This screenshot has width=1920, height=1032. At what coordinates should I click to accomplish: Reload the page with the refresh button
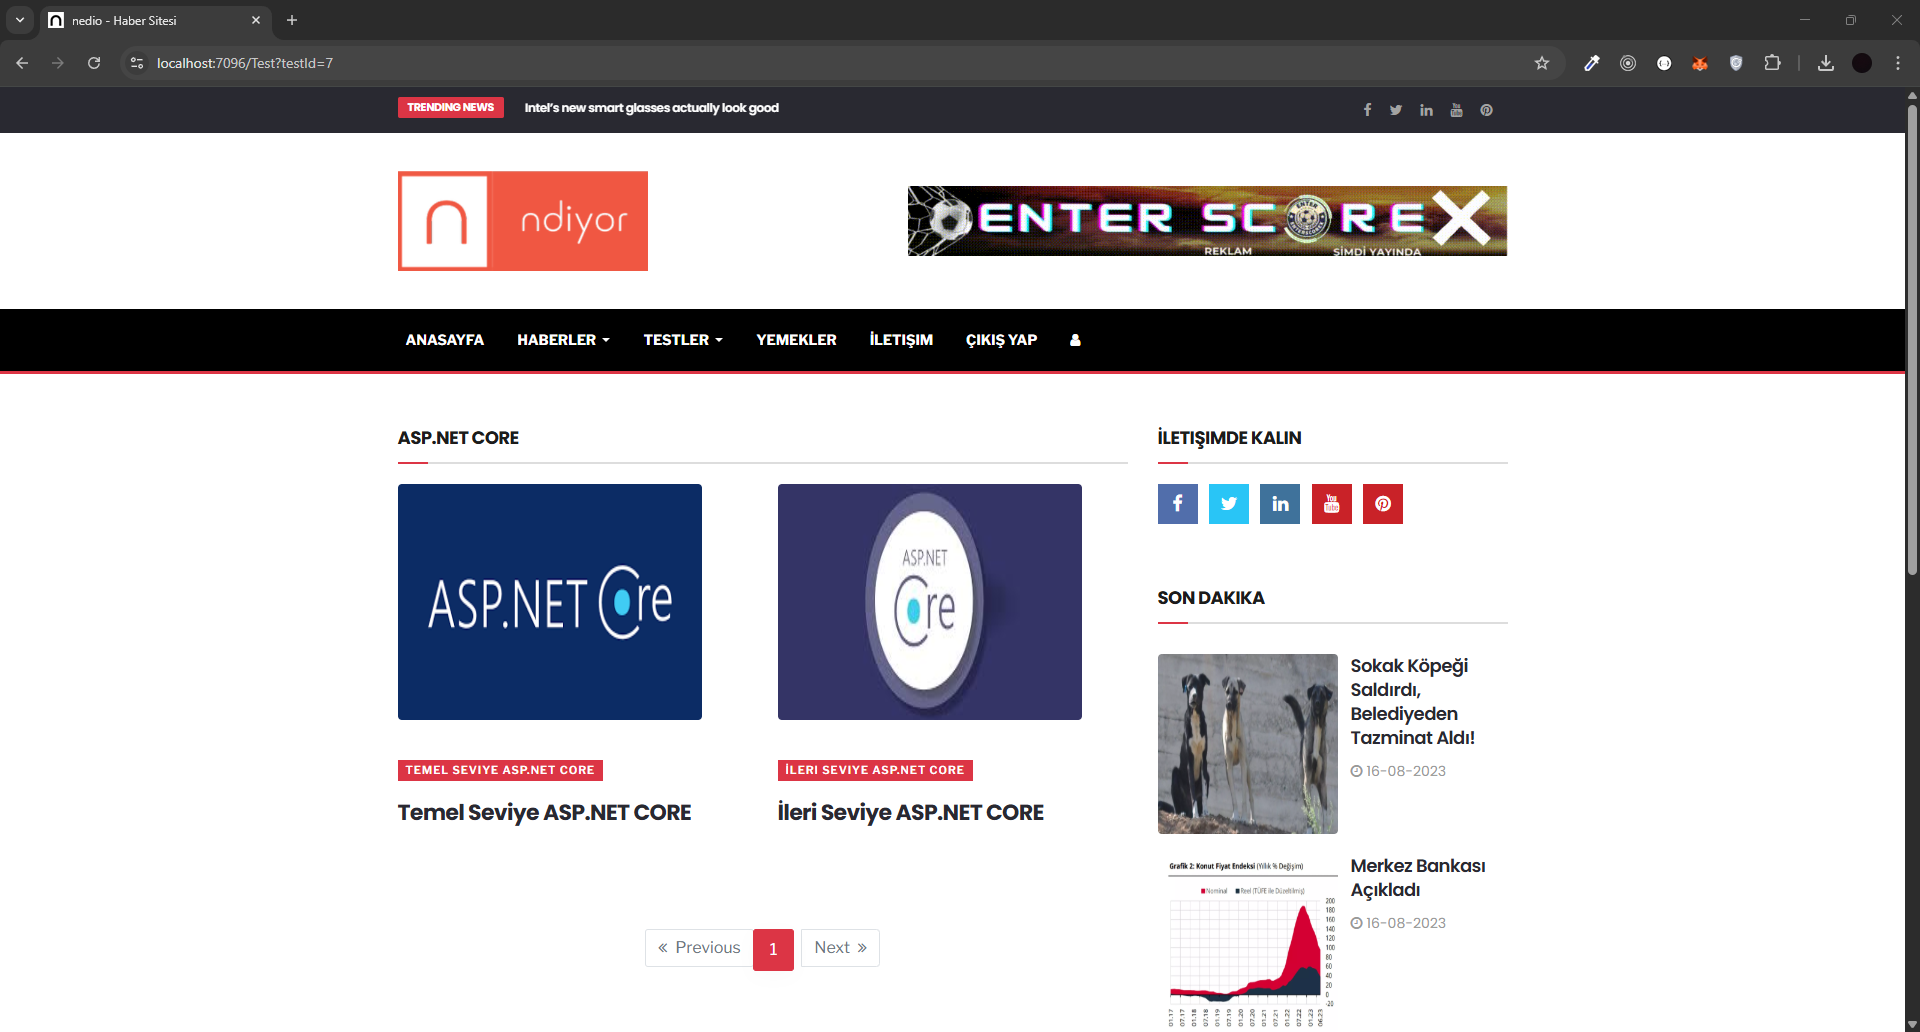point(94,63)
